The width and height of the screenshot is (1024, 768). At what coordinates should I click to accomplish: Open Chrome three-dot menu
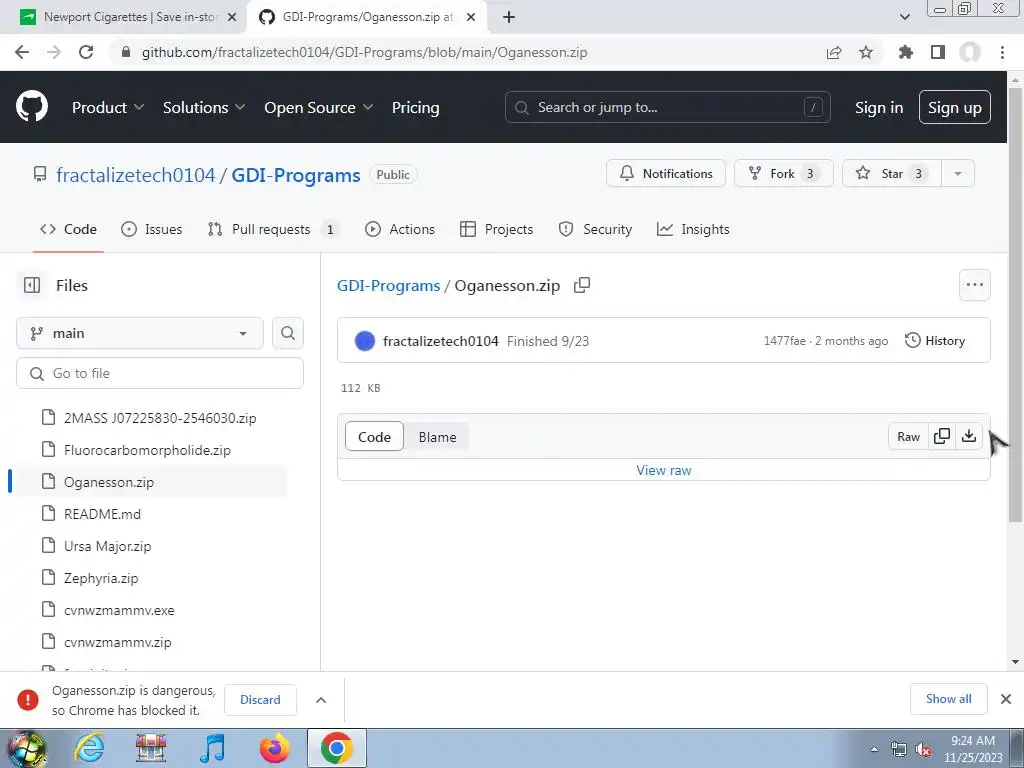1002,52
